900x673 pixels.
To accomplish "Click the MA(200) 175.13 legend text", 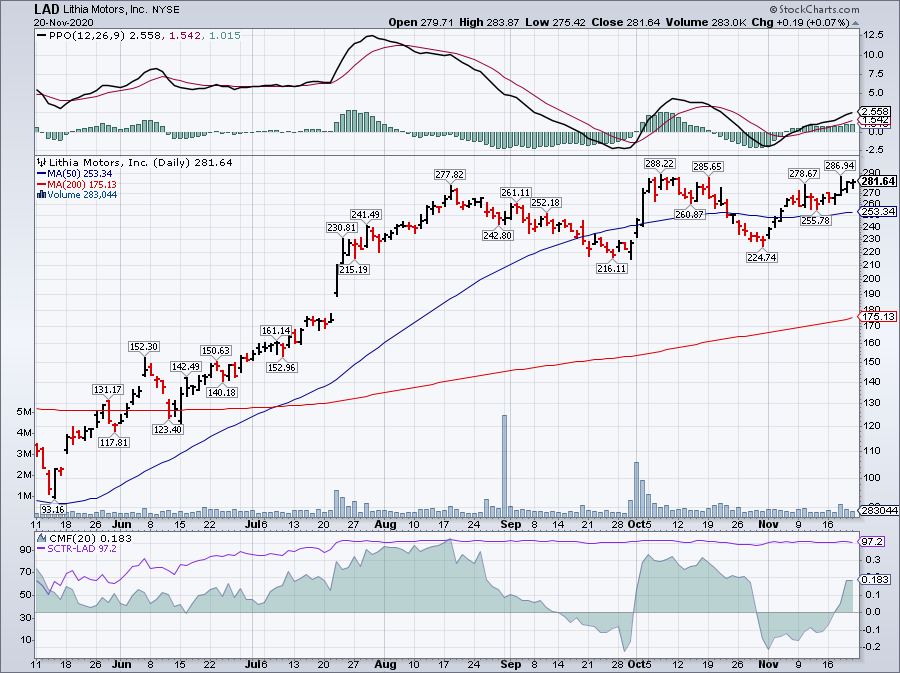I will point(82,184).
